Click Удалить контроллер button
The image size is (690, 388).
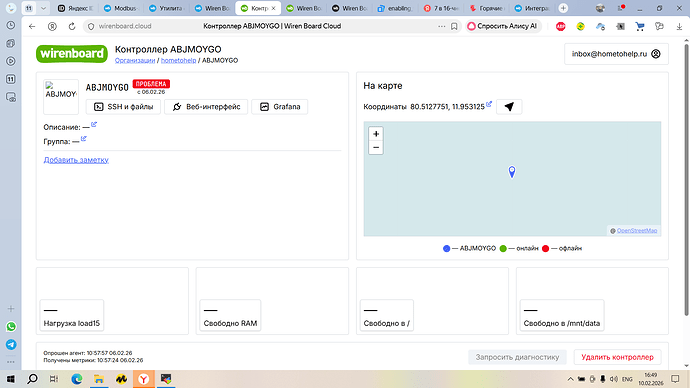[617, 357]
